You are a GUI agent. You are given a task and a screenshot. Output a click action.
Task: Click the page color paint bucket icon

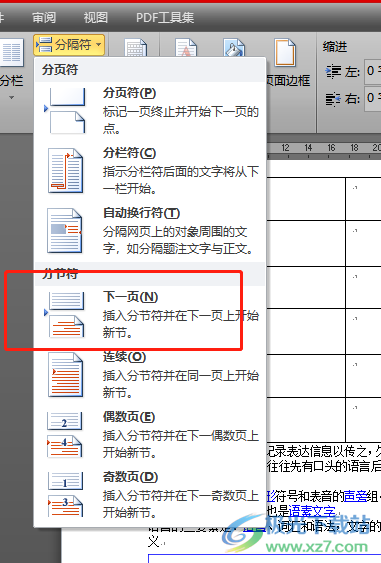234,47
